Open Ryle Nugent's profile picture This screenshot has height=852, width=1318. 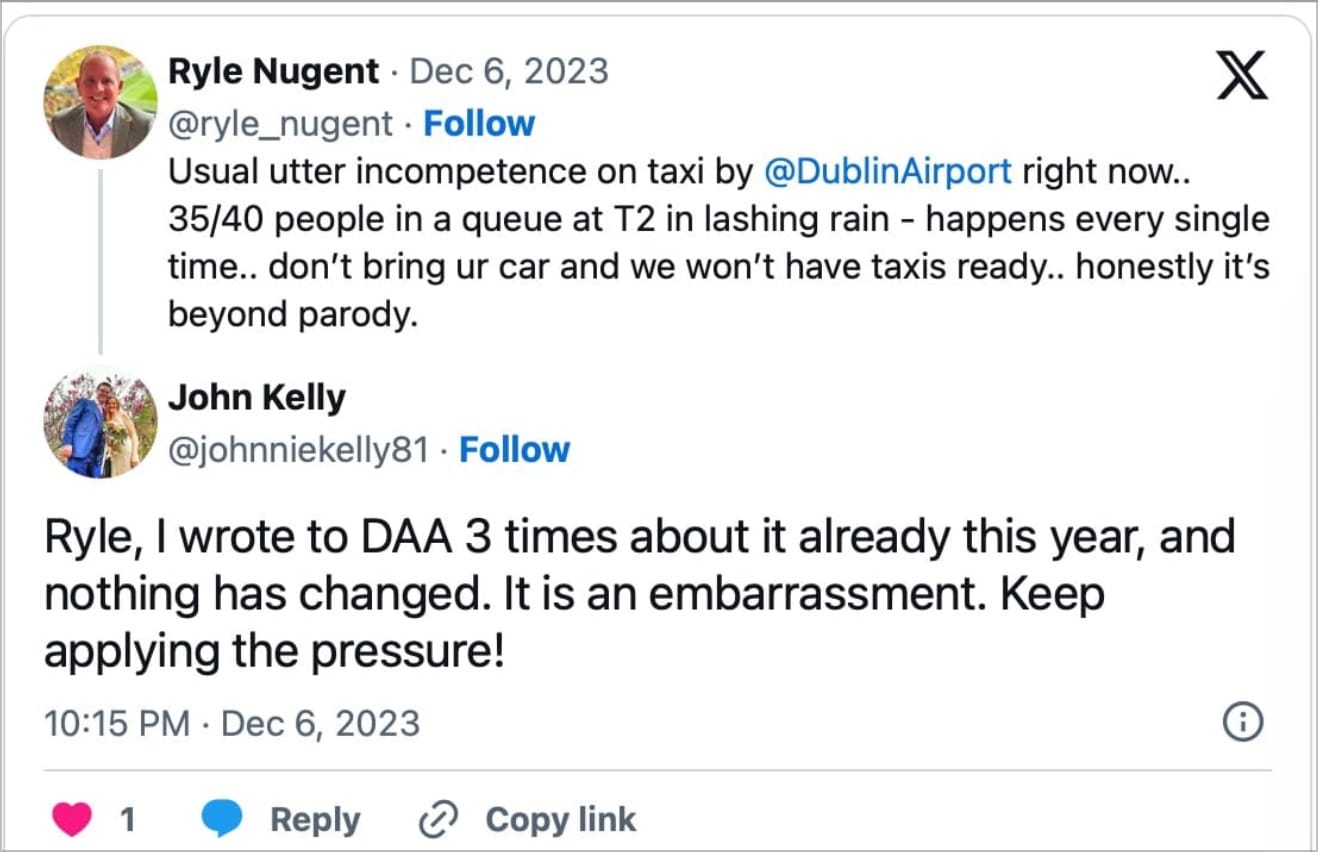click(100, 101)
